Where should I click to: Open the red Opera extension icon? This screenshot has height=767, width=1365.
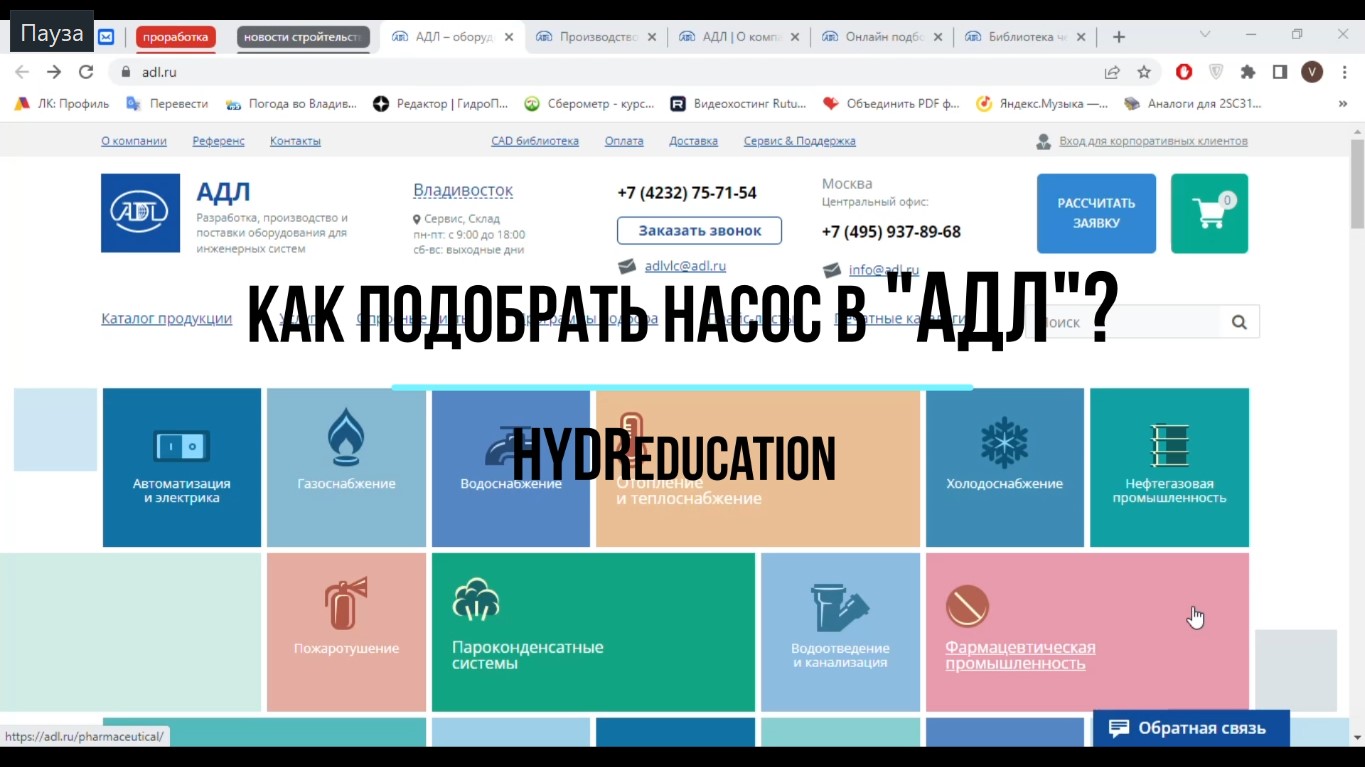[1184, 72]
